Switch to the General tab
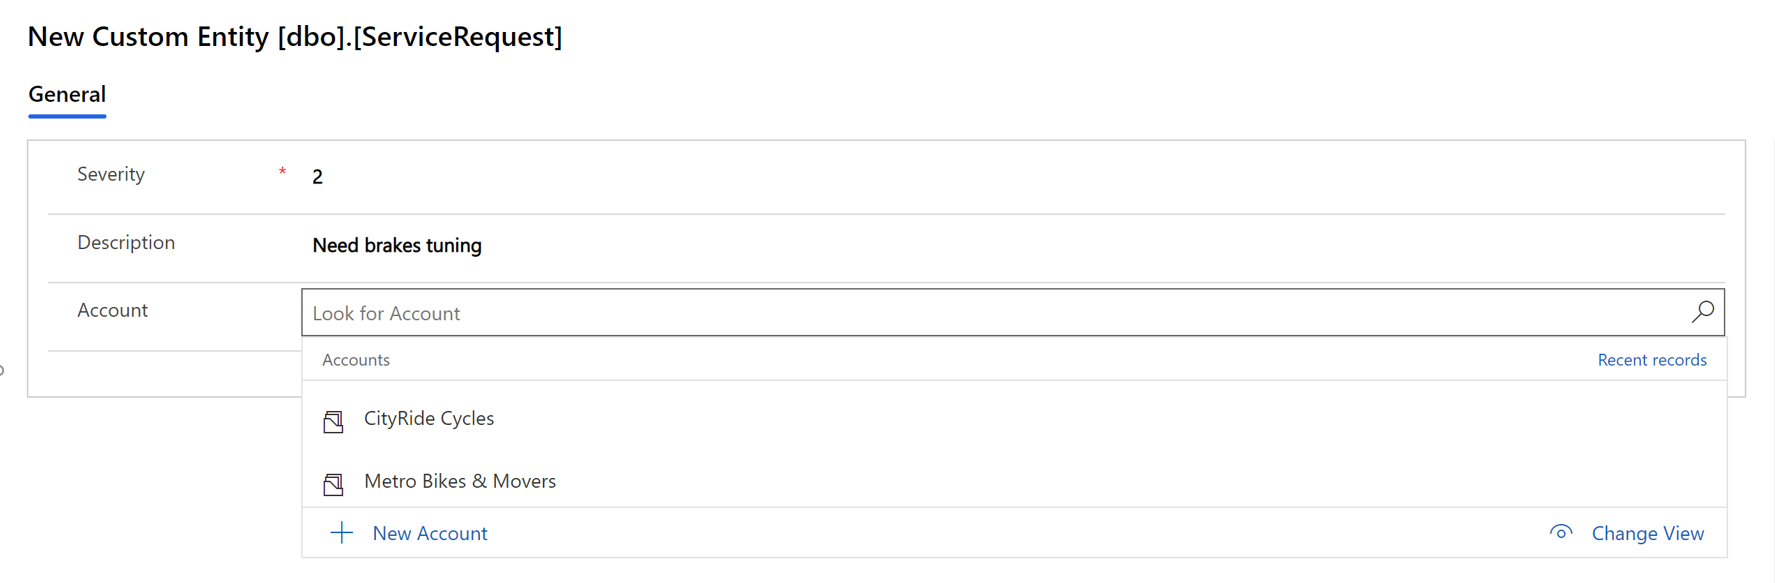1775x583 pixels. click(x=67, y=94)
